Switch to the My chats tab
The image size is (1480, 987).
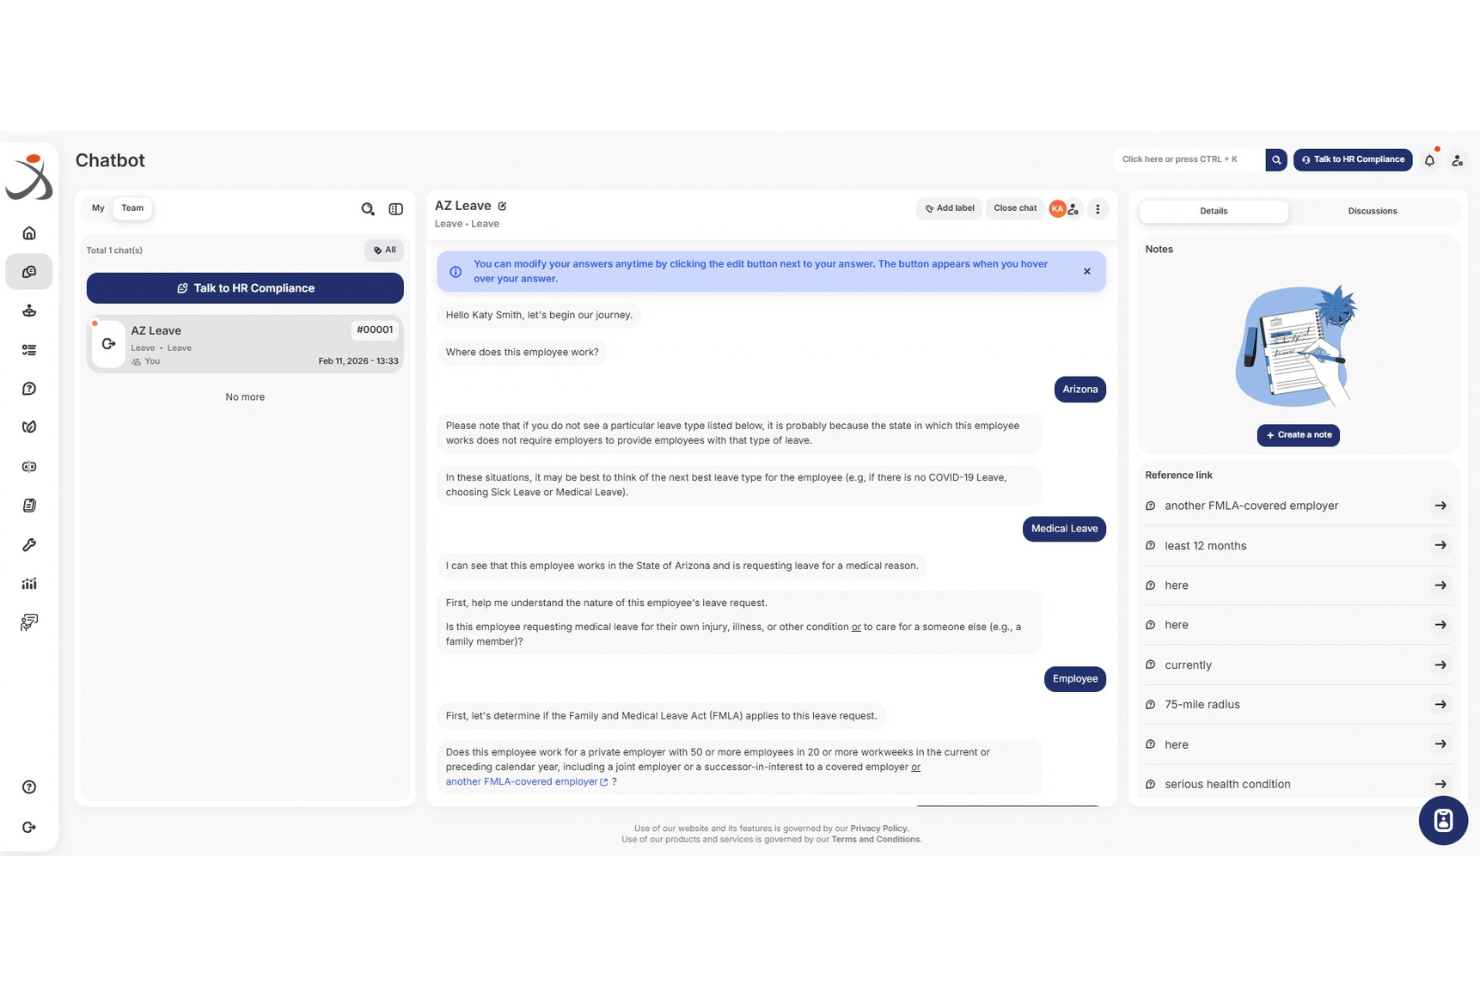coord(98,208)
